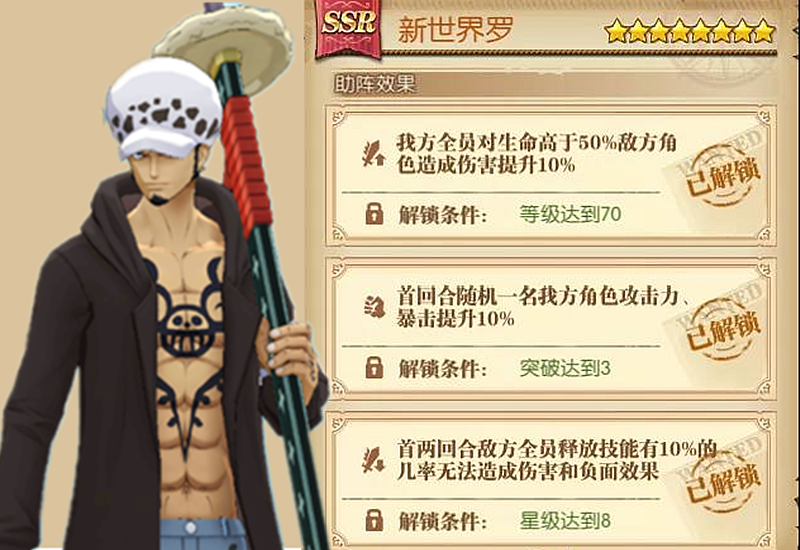Click the lock icon beside 等级达到70
This screenshot has height=550, width=800.
click(x=374, y=214)
